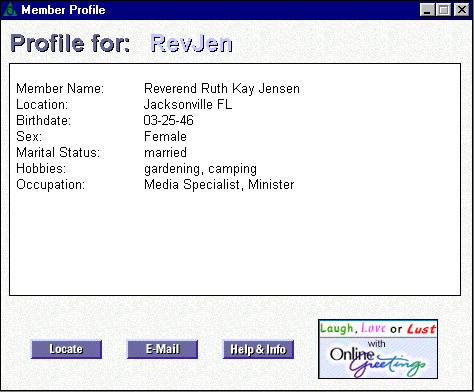474x392 pixels.
Task: Click the Marital Status value married
Action: click(x=165, y=153)
